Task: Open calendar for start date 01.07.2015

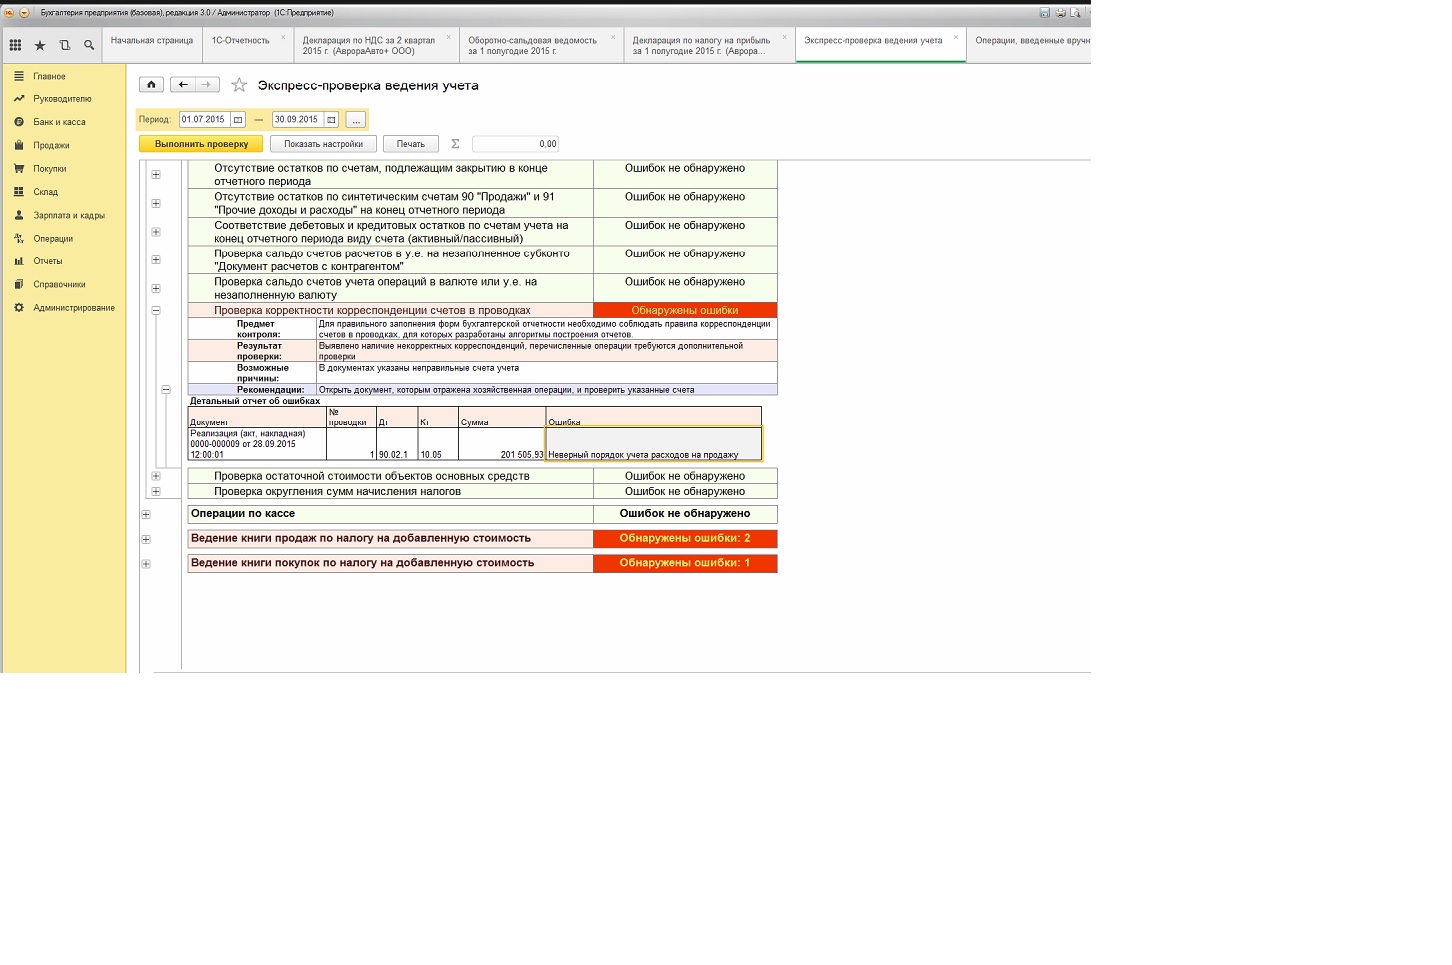Action: (238, 120)
